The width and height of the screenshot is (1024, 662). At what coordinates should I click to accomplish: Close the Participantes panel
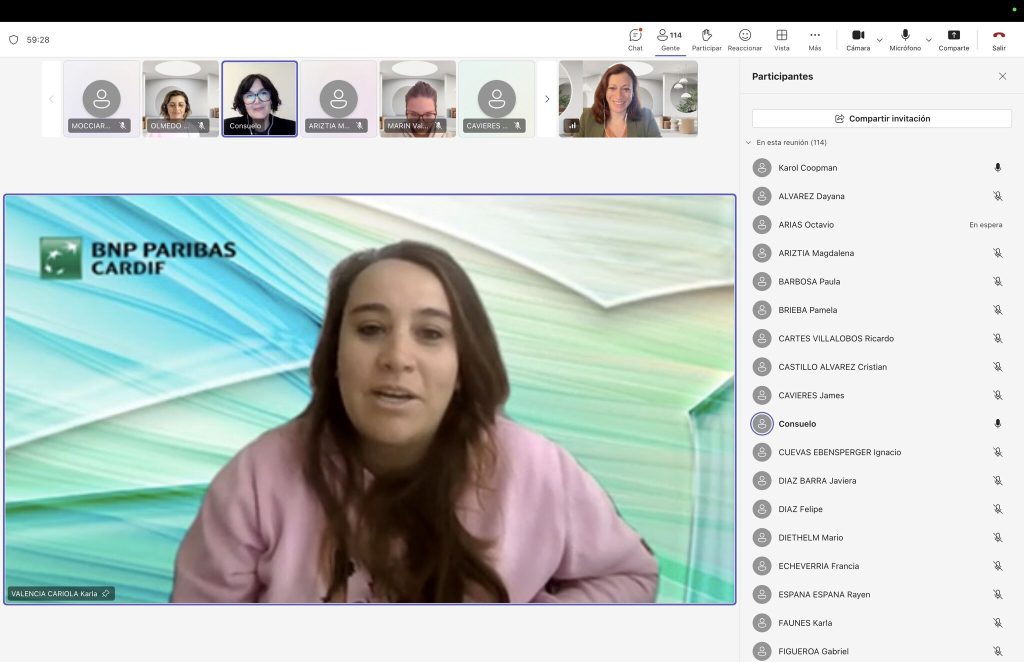click(x=1002, y=76)
